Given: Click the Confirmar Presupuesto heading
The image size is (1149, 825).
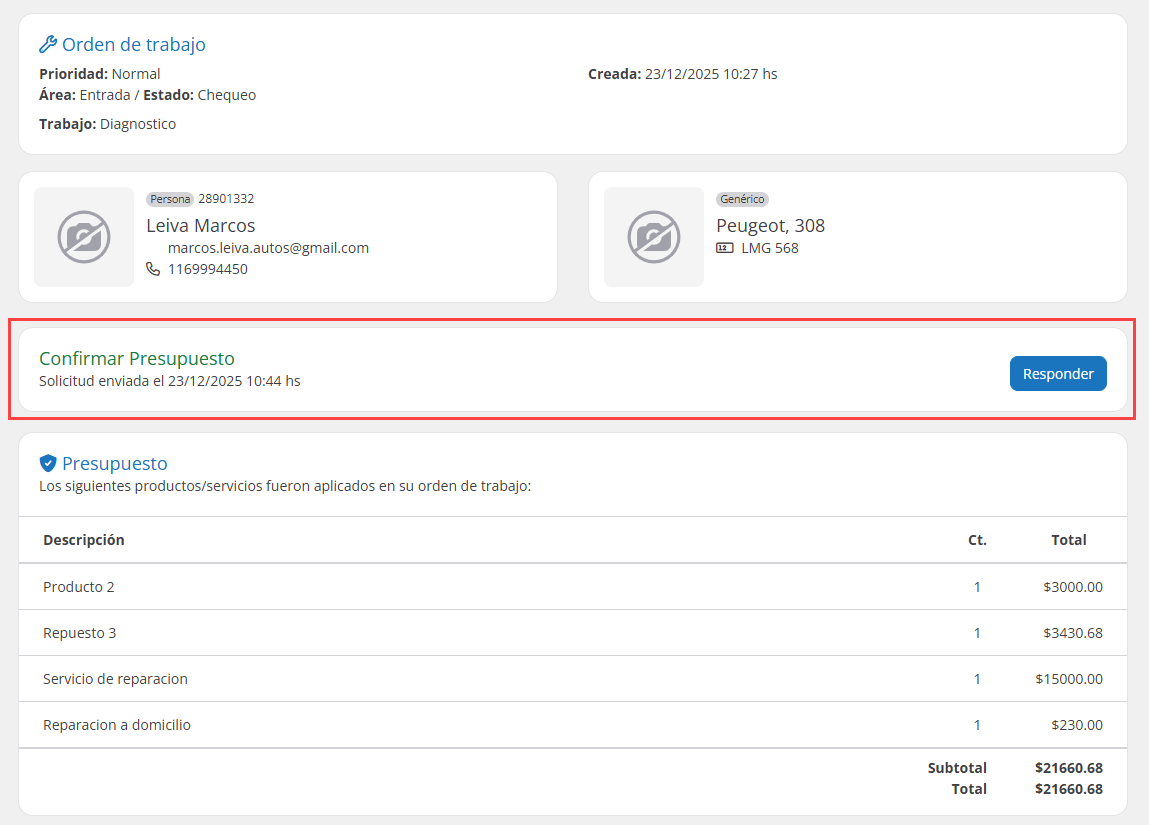Looking at the screenshot, I should (x=137, y=358).
